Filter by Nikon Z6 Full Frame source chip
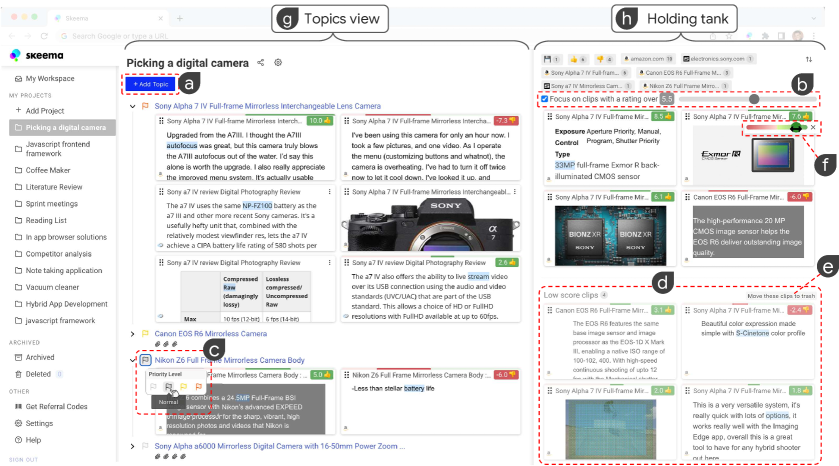839x466 pixels. tap(687, 86)
